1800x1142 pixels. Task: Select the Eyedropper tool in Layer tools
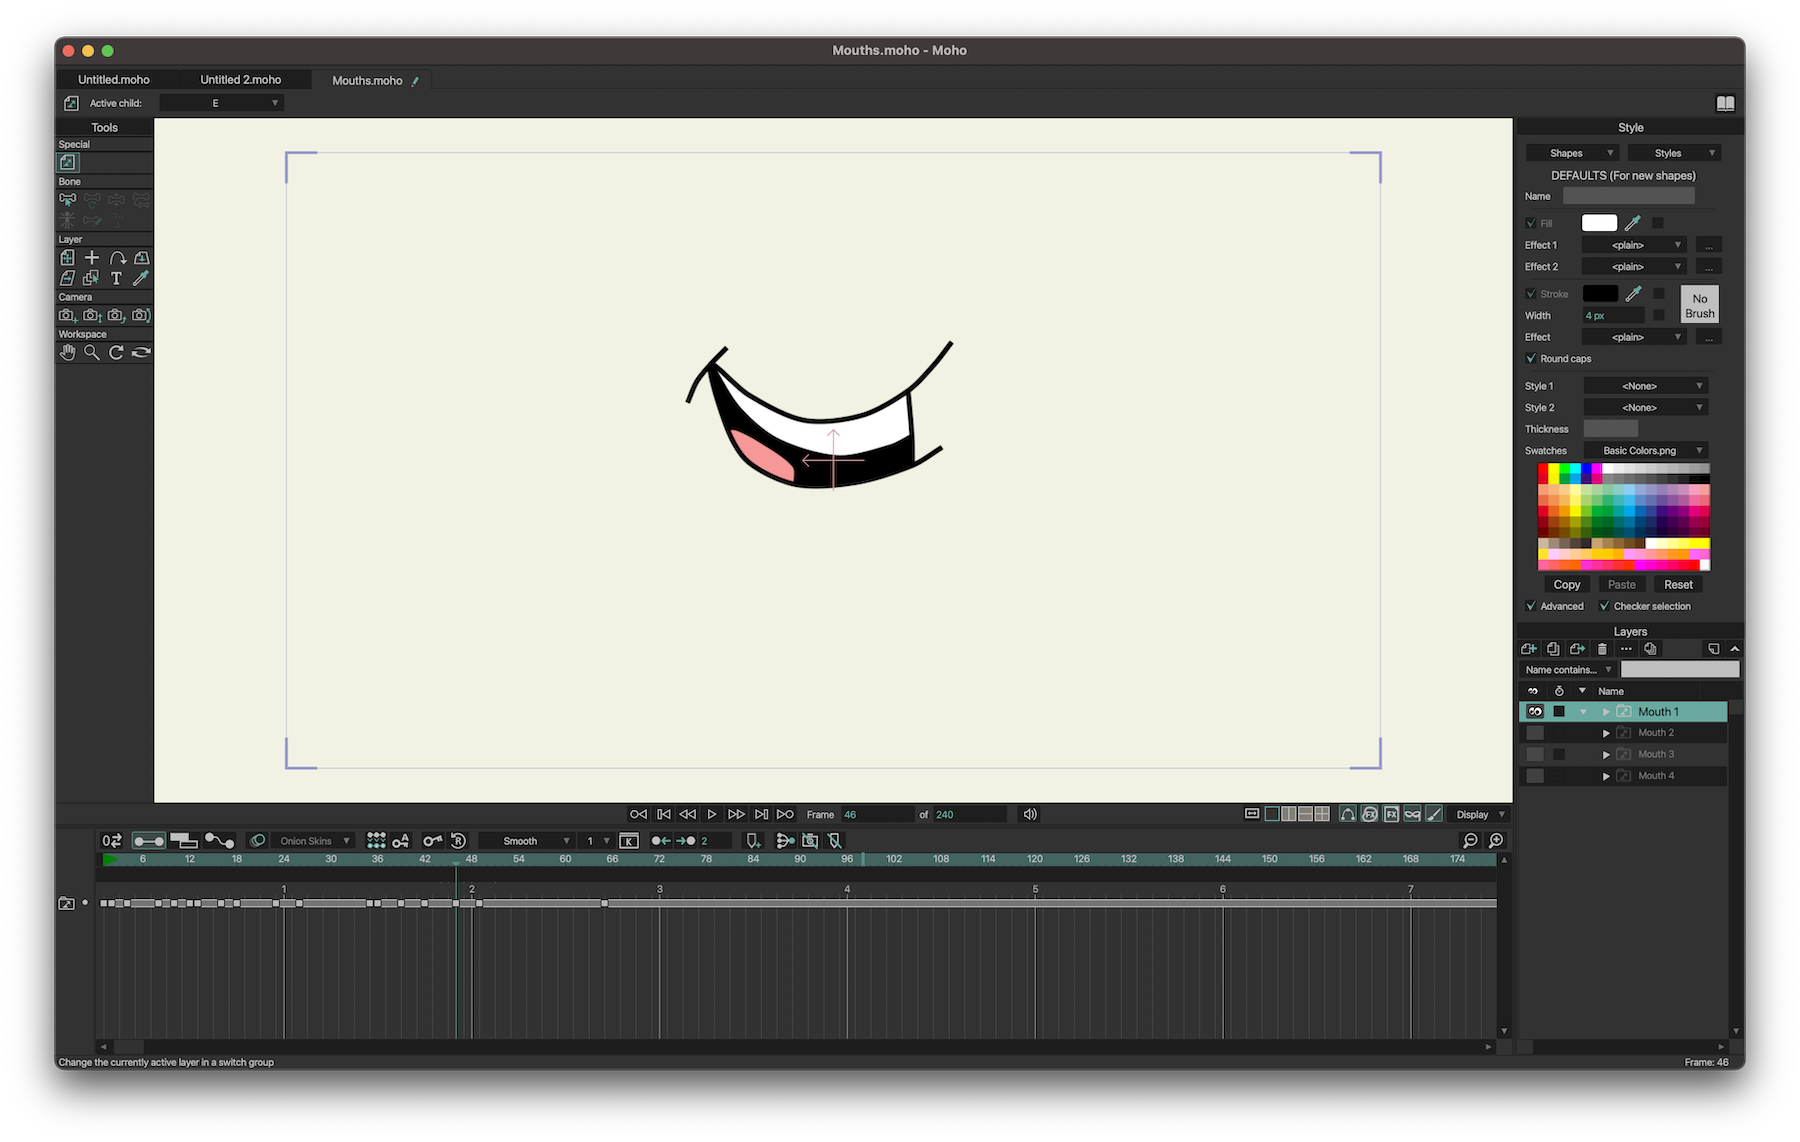click(141, 278)
